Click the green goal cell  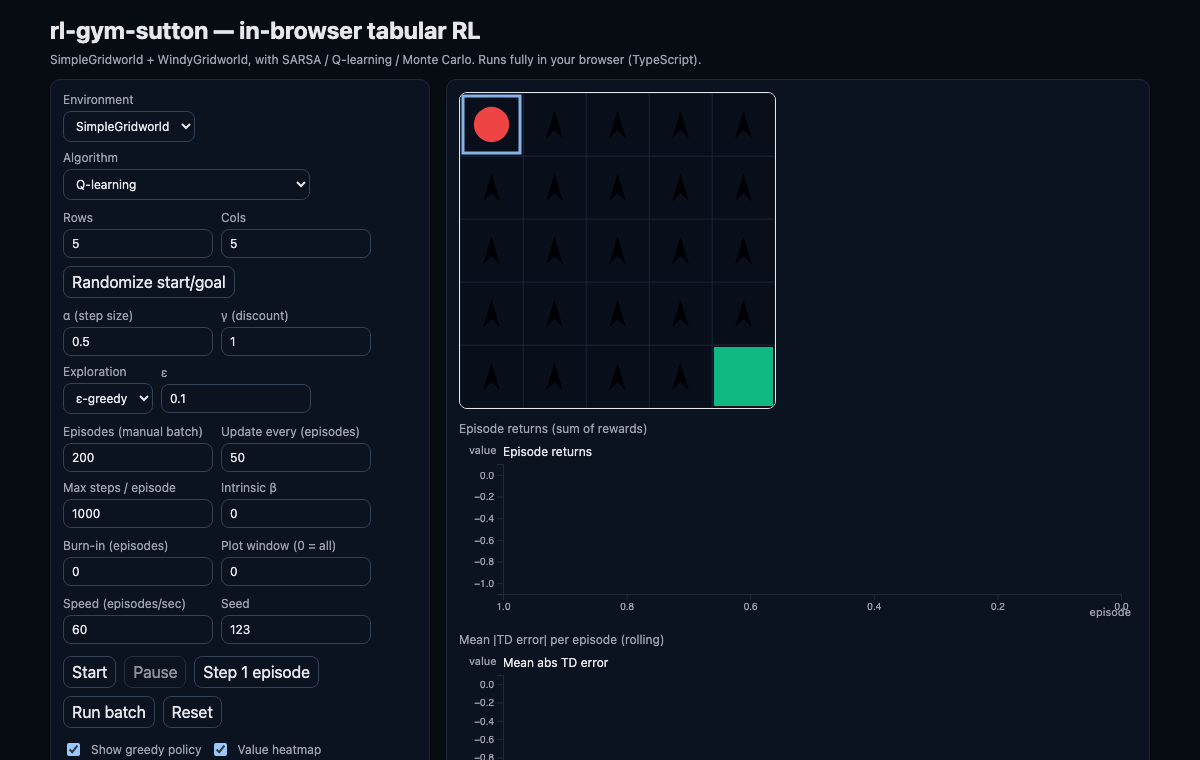744,377
